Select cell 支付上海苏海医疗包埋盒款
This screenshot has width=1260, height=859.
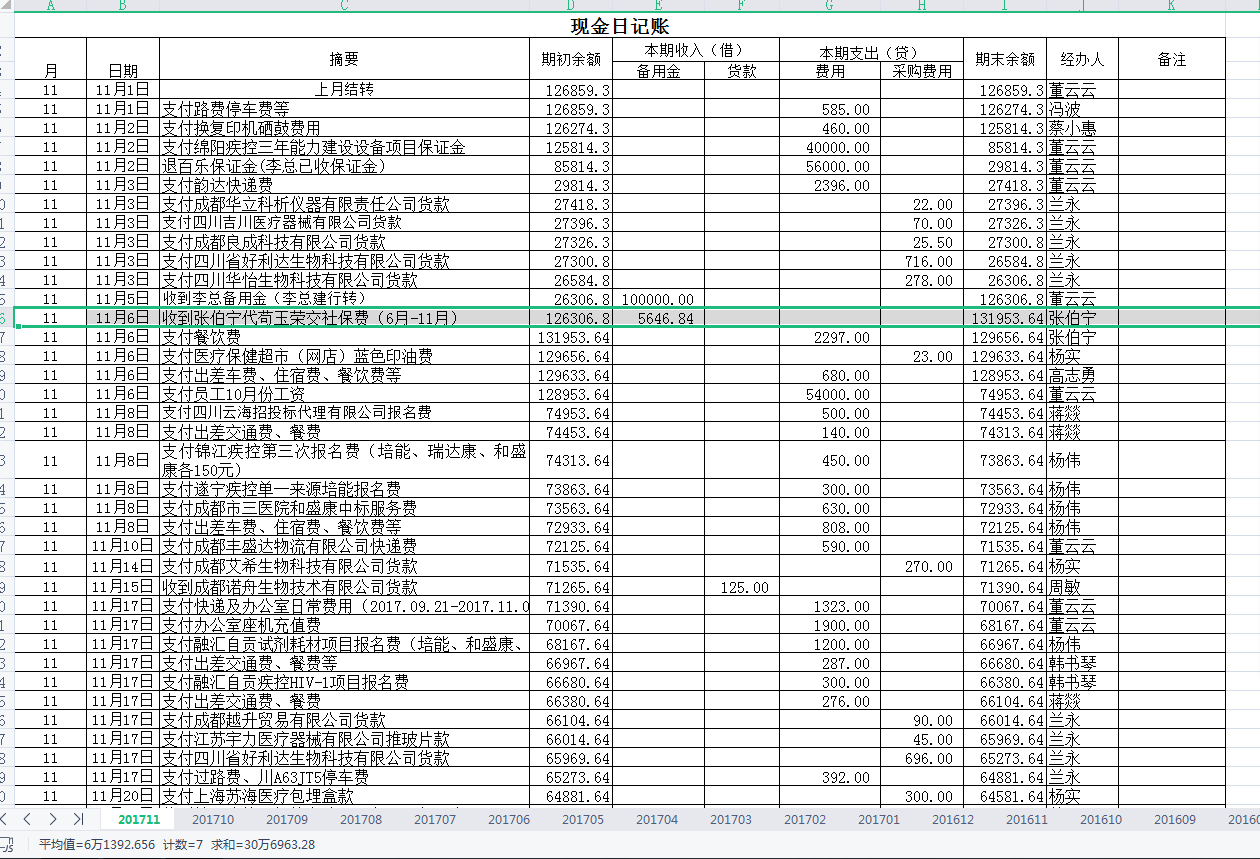(344, 796)
